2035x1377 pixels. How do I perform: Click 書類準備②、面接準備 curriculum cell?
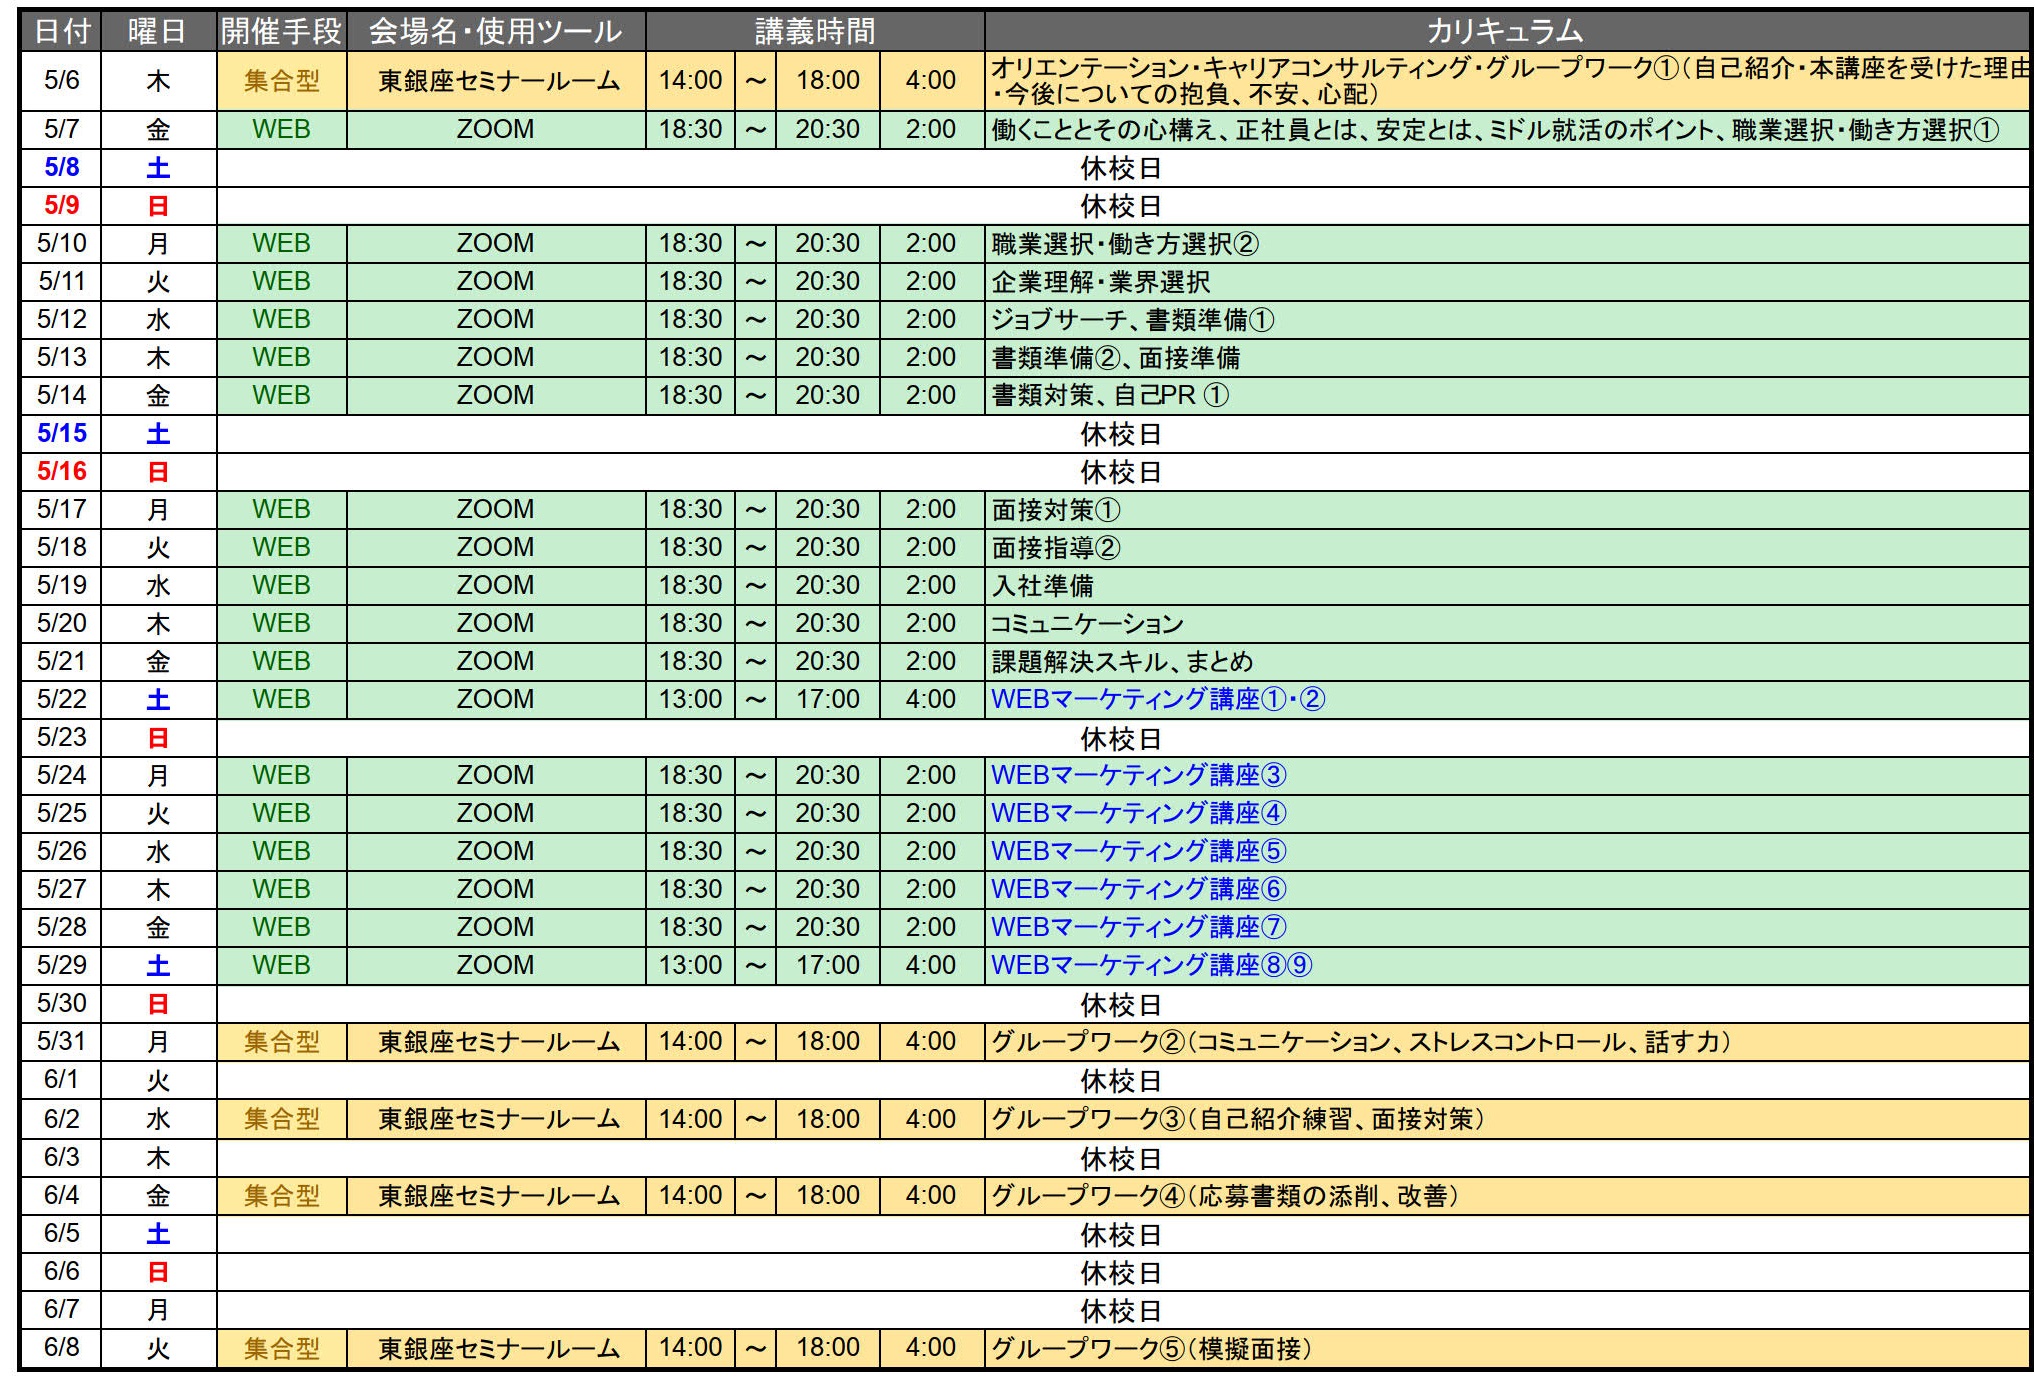(1507, 358)
